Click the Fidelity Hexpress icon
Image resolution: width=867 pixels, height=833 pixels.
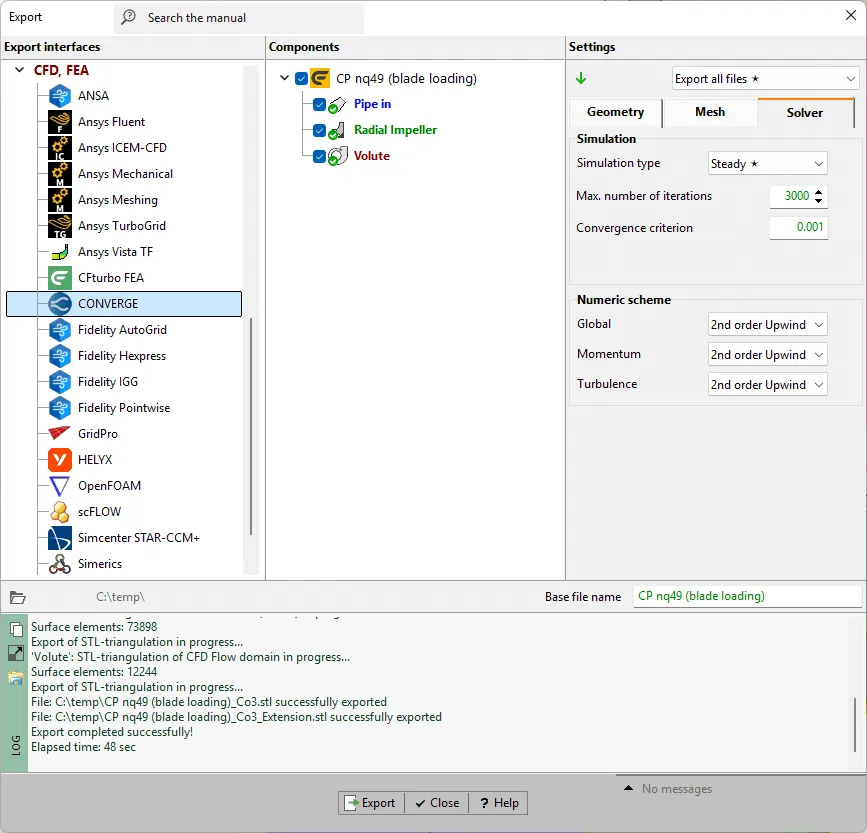click(x=60, y=355)
